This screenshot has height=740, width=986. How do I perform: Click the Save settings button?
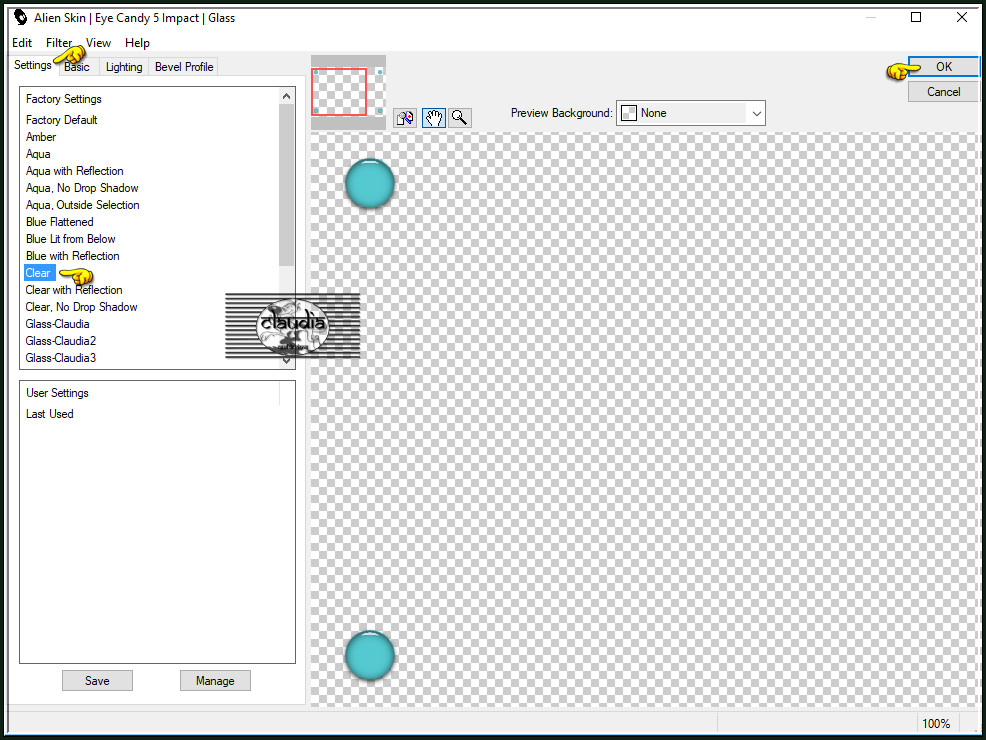[x=97, y=681]
